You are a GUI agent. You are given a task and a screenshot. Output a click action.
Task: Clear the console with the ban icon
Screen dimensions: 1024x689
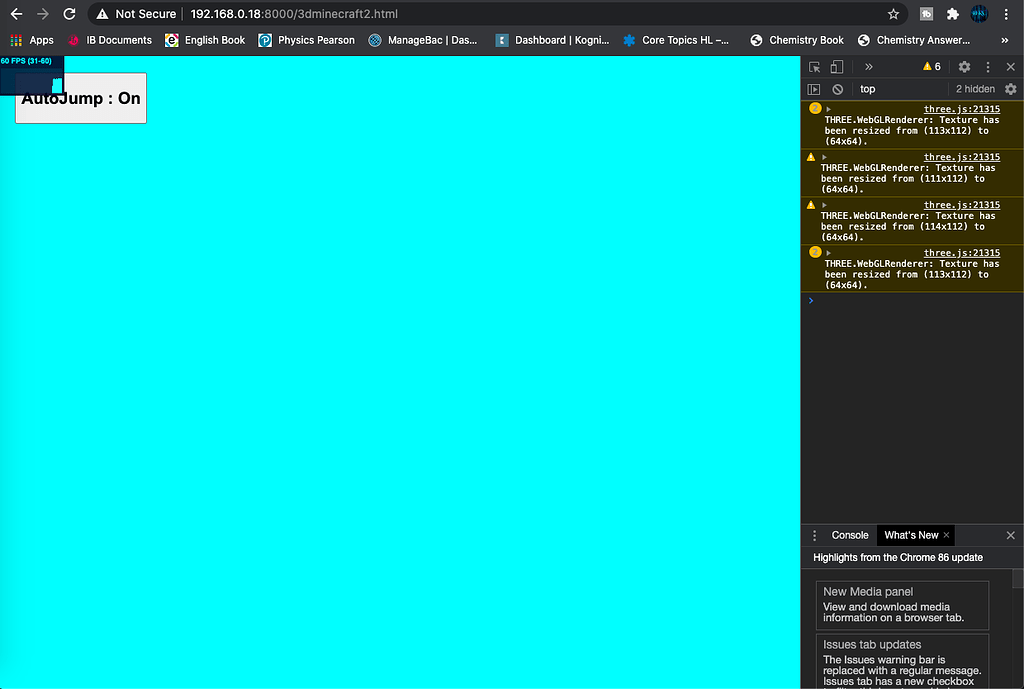pyautogui.click(x=837, y=89)
